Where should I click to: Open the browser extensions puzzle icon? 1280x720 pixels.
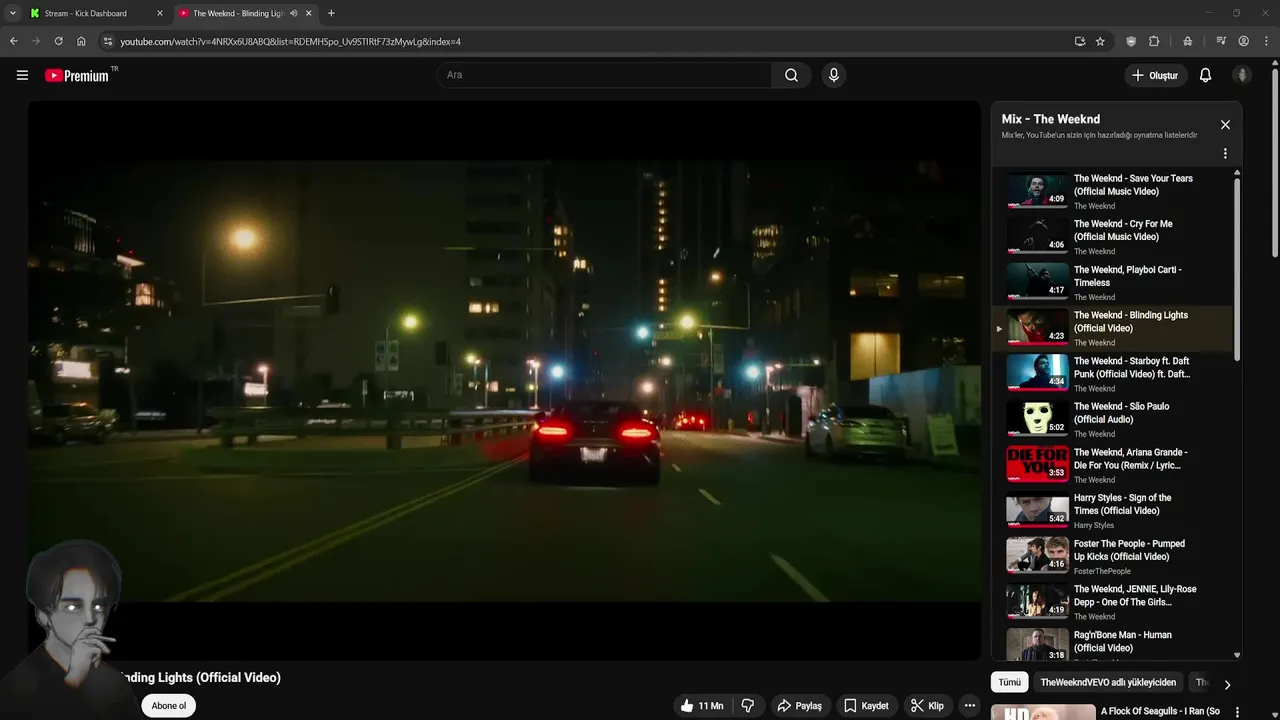pyautogui.click(x=1154, y=41)
